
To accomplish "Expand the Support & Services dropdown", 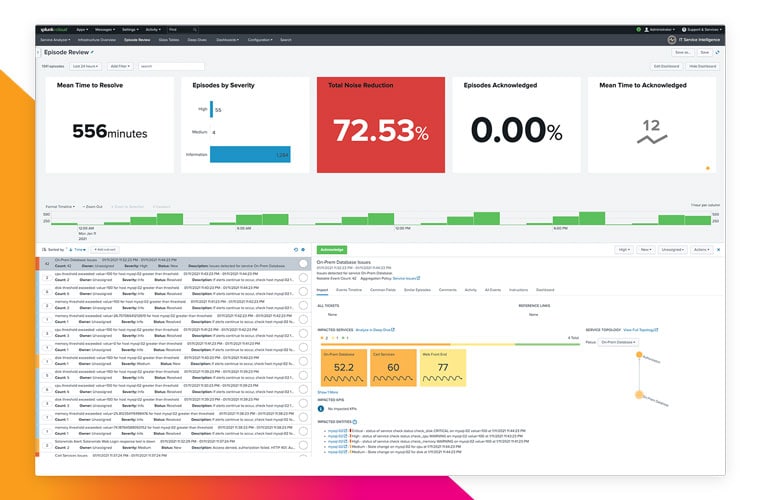I will click(x=705, y=30).
